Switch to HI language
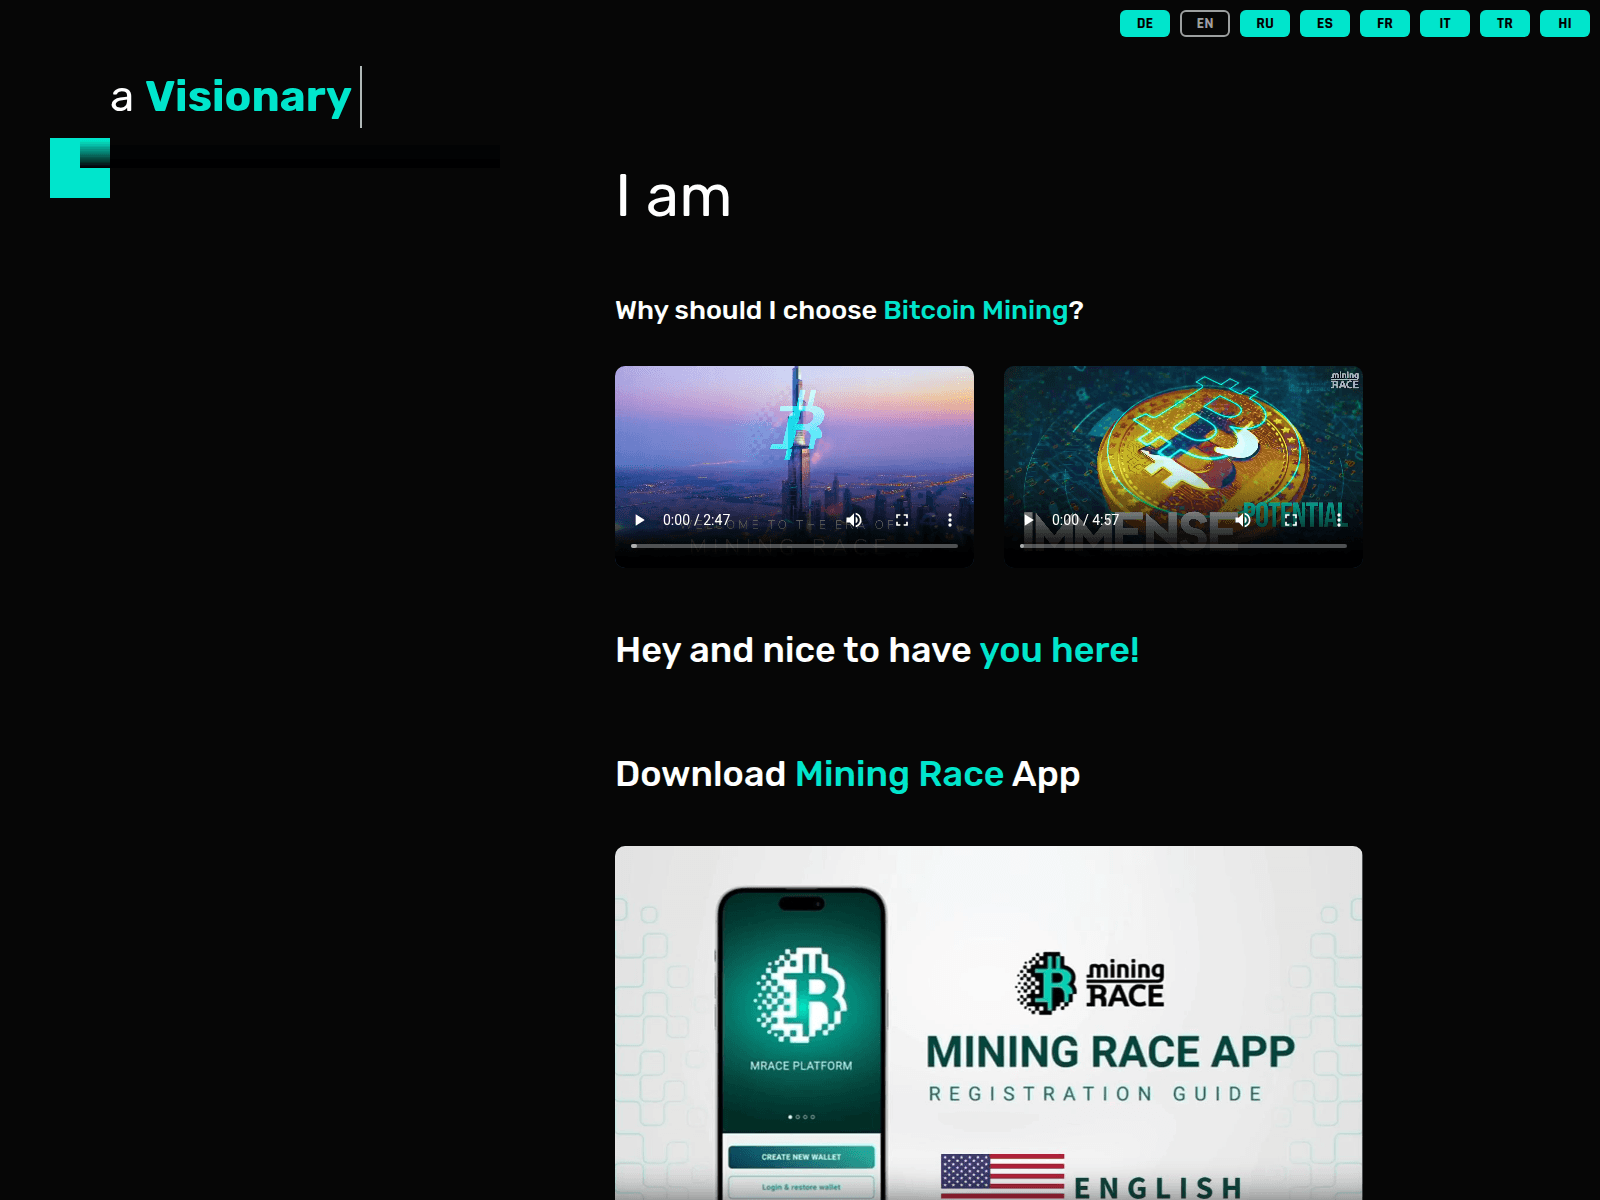 (1565, 23)
